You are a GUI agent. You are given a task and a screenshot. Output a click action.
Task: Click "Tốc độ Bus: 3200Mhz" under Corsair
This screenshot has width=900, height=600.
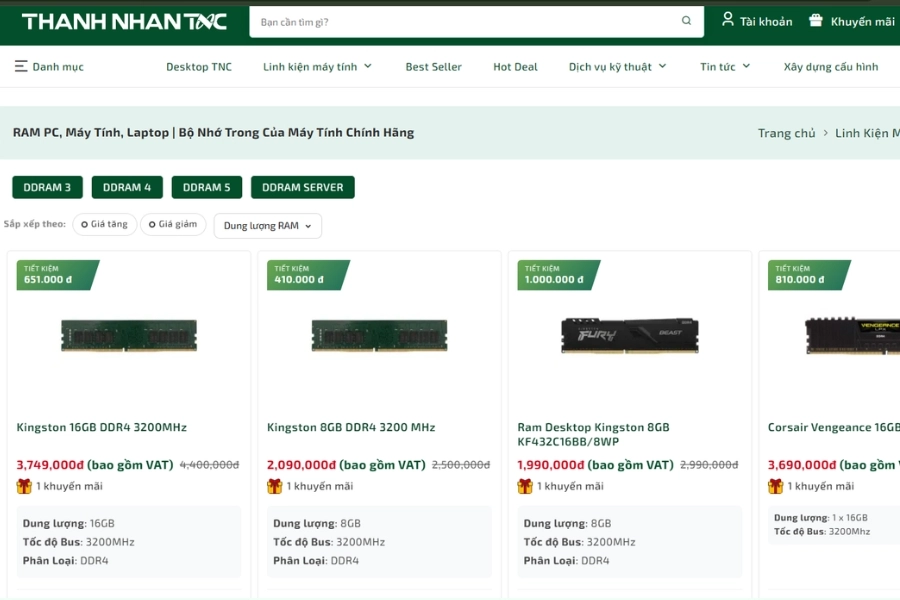pos(822,531)
